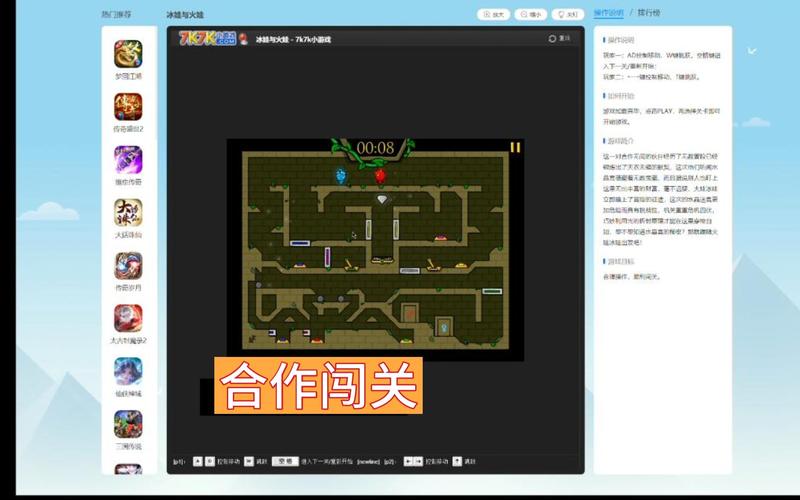The width and height of the screenshot is (800, 500).
Task: Open the 操作说明 tab
Action: (609, 13)
